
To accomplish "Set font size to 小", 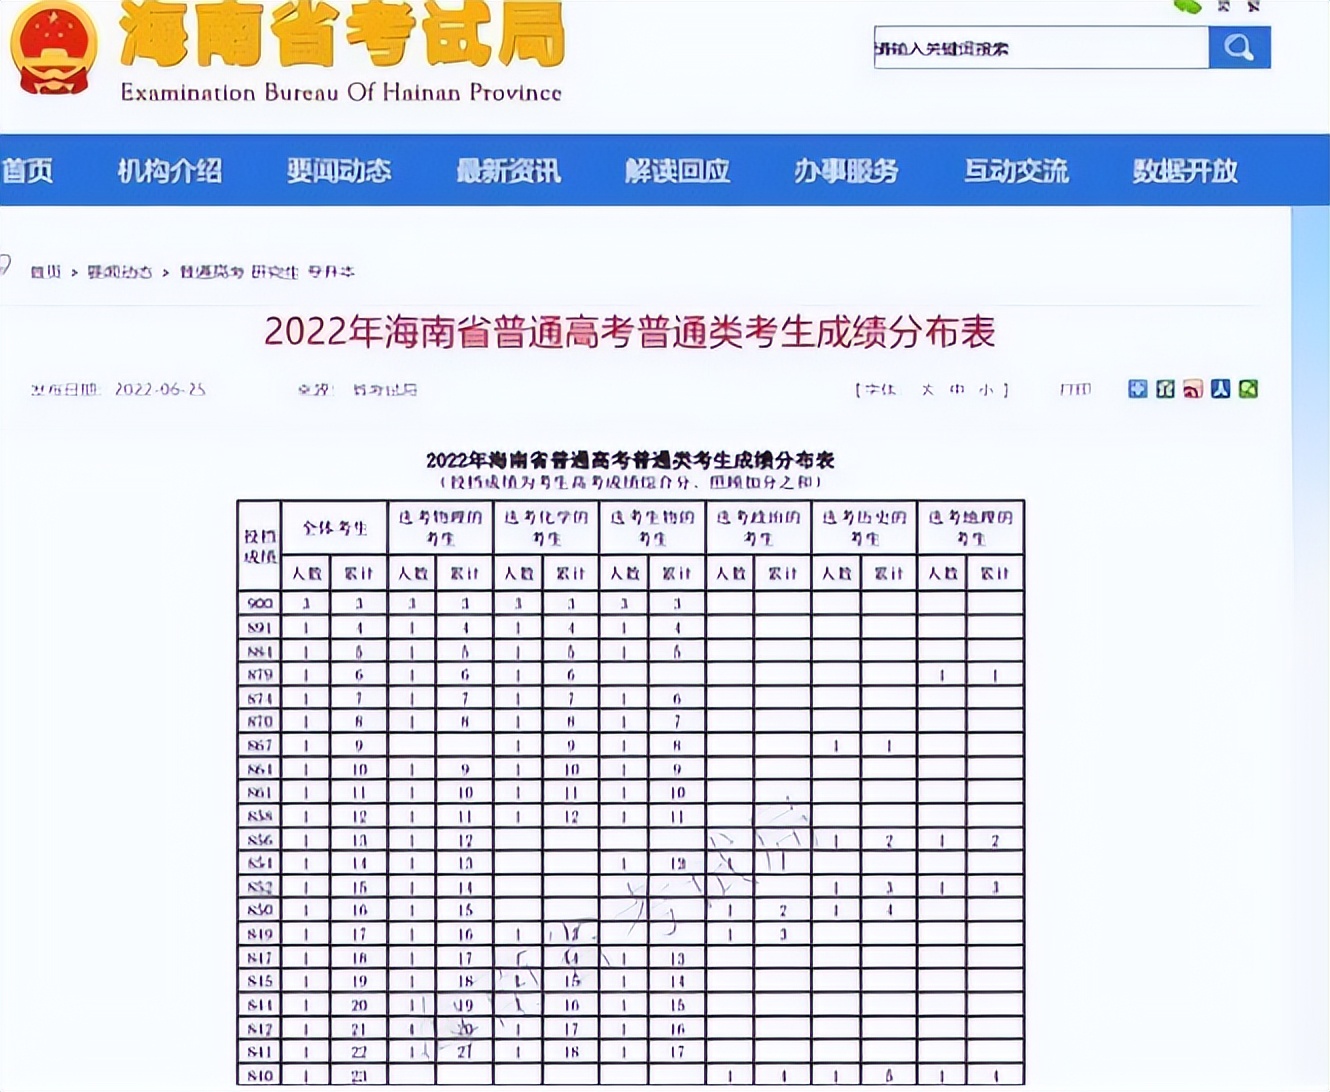I will click(986, 390).
